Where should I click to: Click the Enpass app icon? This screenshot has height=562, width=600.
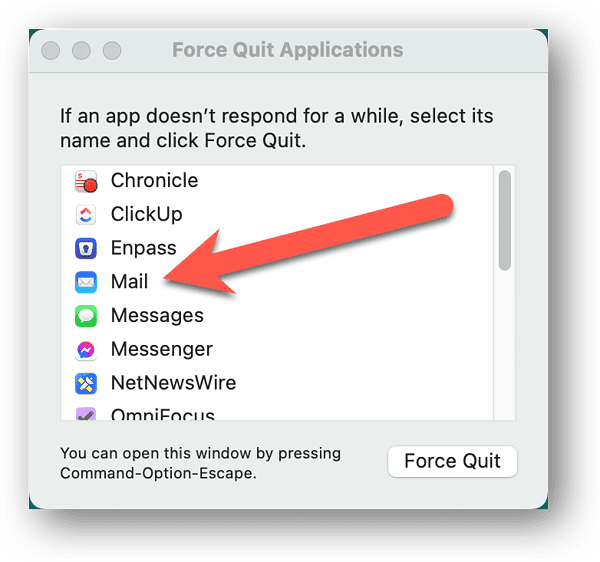[x=87, y=248]
